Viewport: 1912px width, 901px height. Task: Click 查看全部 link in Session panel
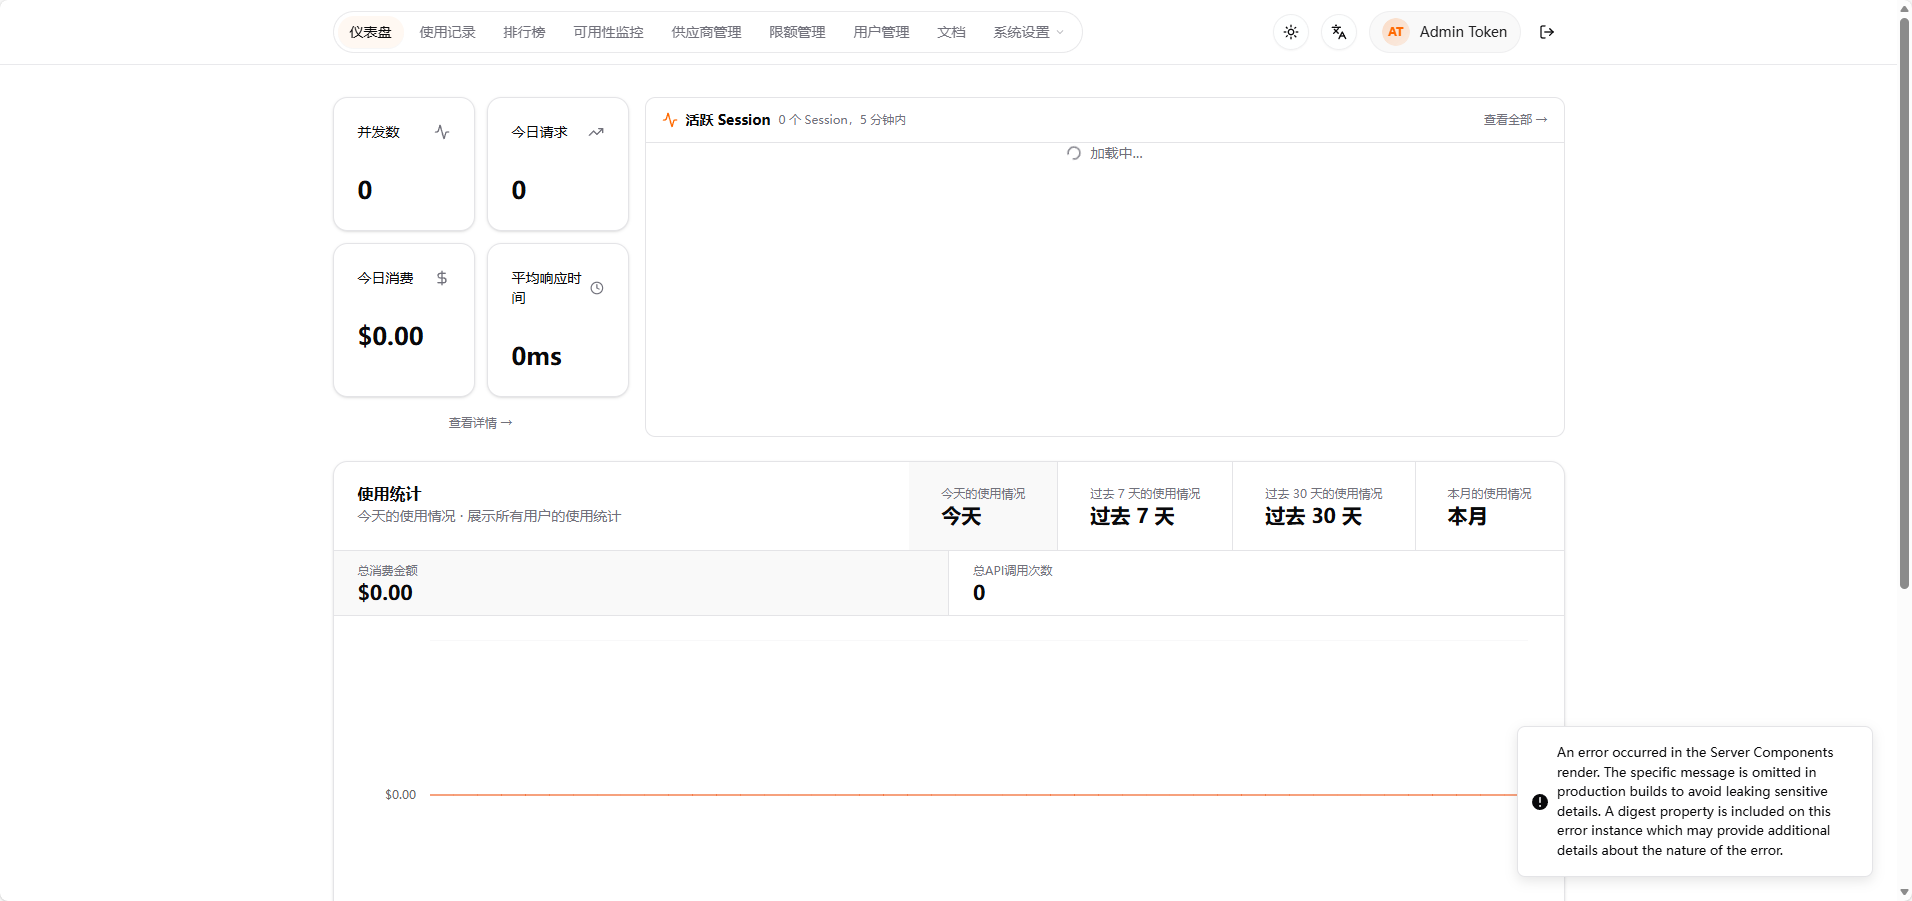point(1515,120)
